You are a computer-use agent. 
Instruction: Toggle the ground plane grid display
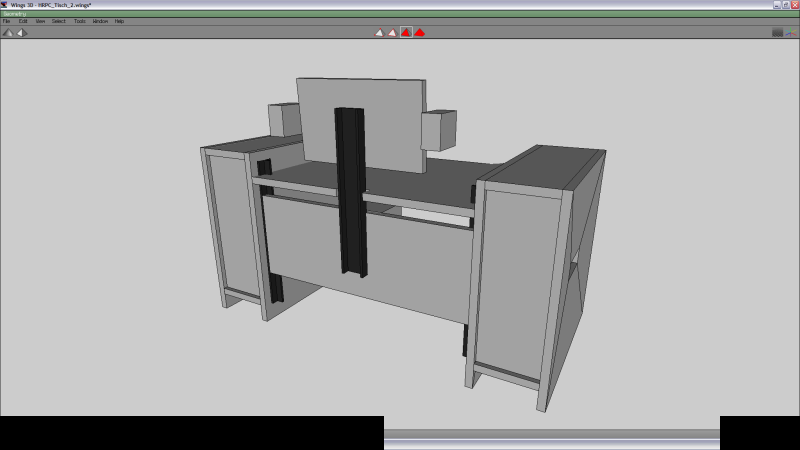[x=777, y=32]
